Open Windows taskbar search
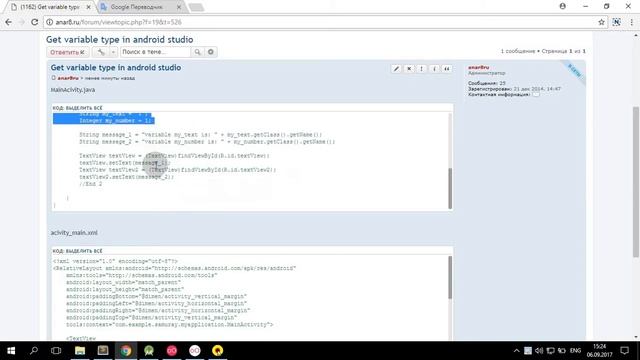 tap(34, 351)
